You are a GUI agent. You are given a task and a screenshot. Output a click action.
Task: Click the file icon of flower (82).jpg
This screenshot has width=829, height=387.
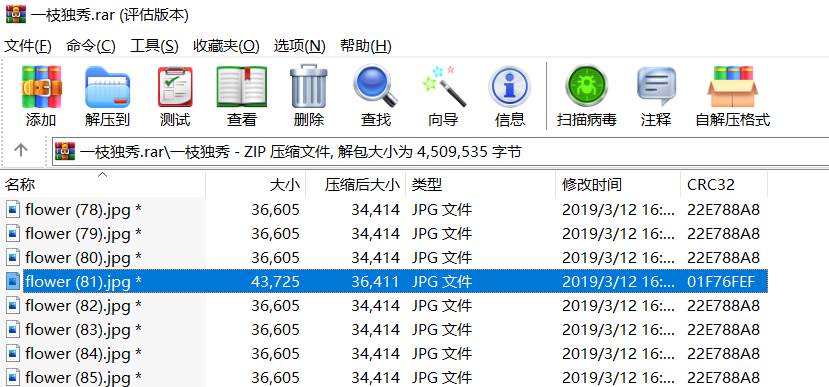pyautogui.click(x=13, y=306)
